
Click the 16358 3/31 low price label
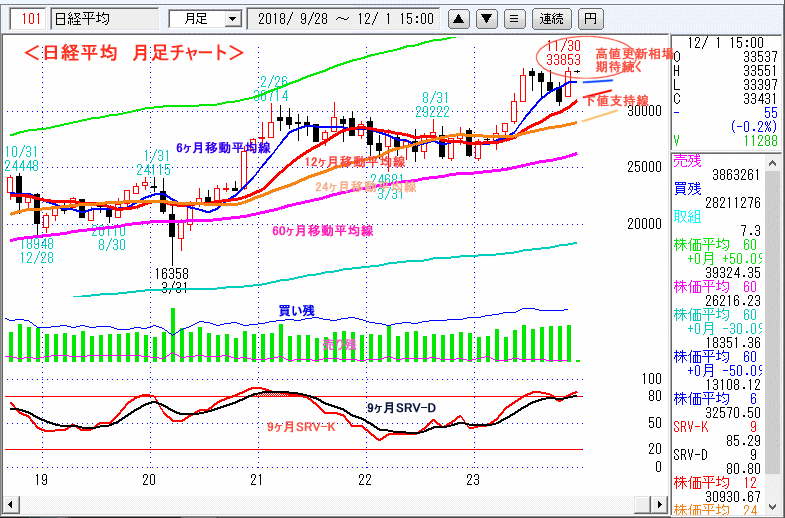click(171, 279)
